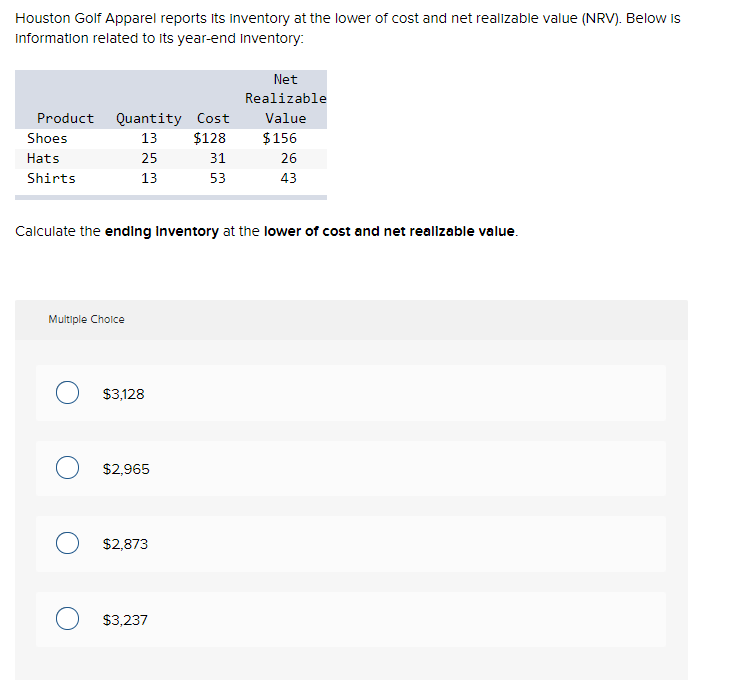Click the $3,237 answer text label

point(125,620)
